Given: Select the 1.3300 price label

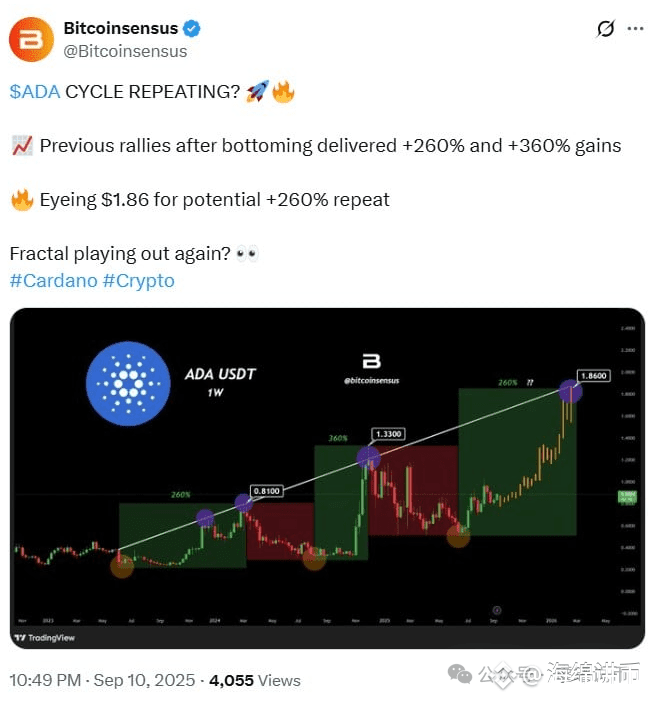Looking at the screenshot, I should click(388, 434).
